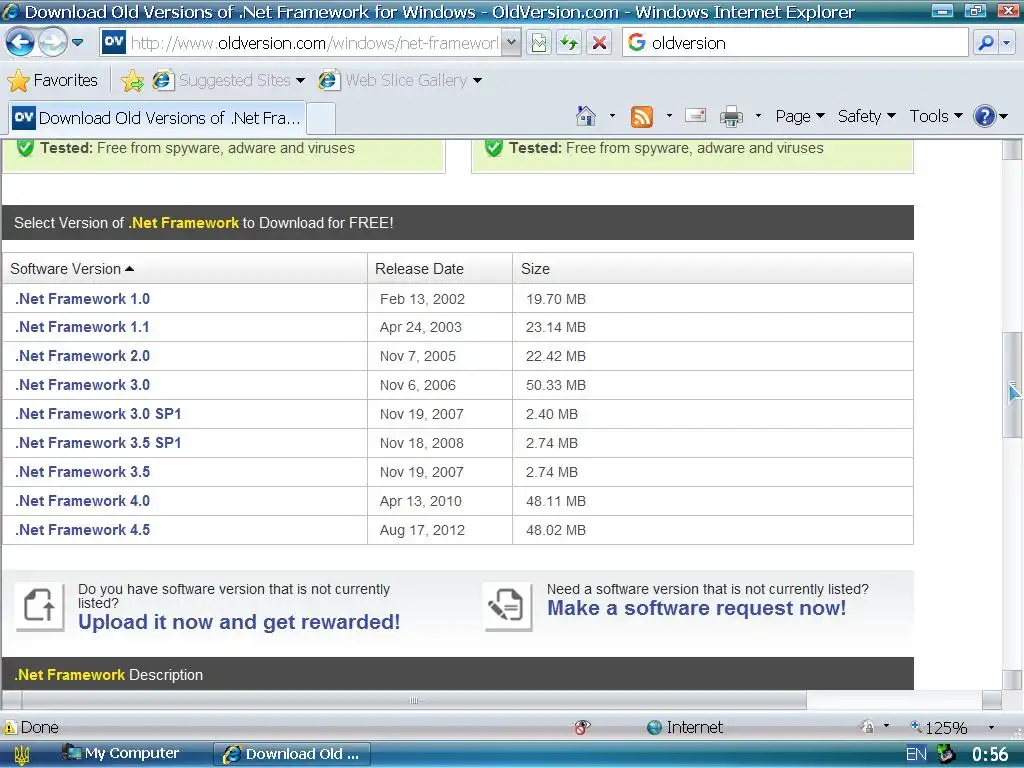Expand the Print dropdown arrow
The height and width of the screenshot is (768, 1024).
click(x=758, y=116)
